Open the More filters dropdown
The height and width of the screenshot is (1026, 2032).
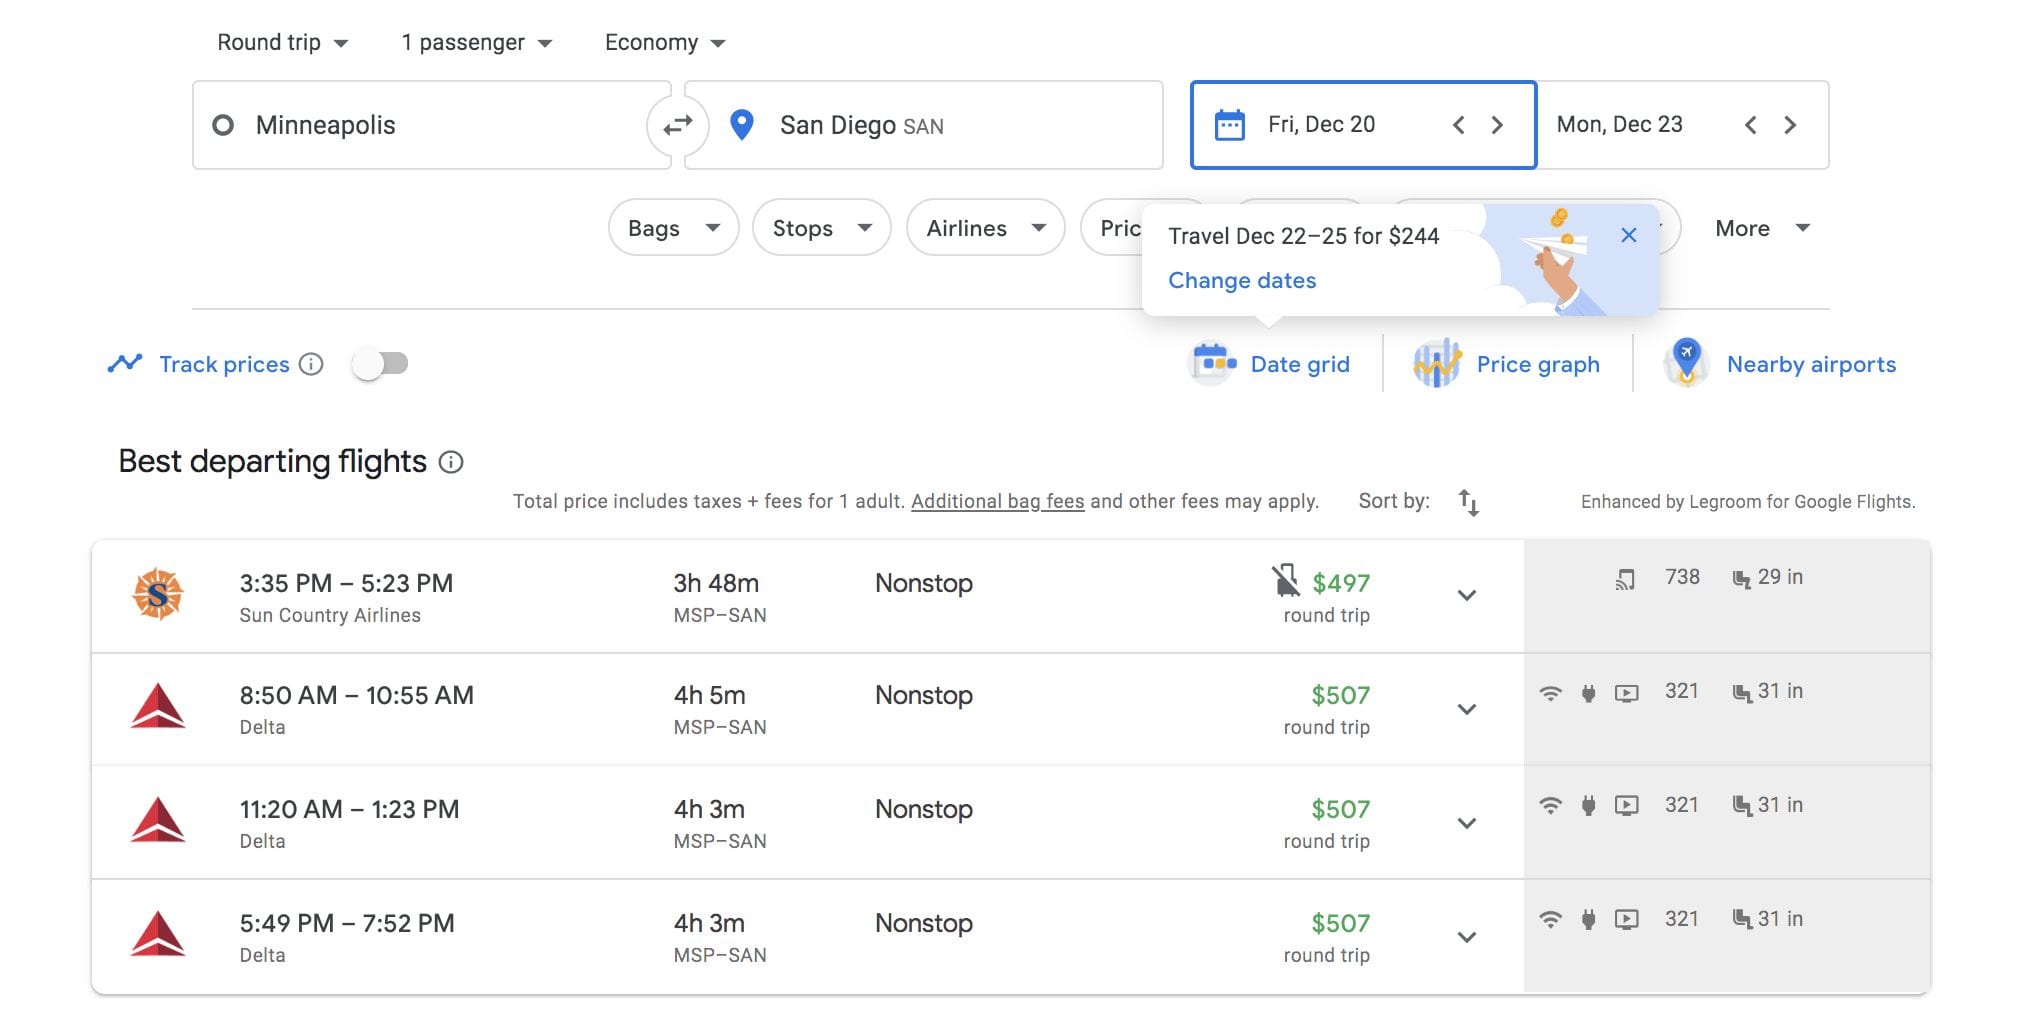coord(1762,228)
